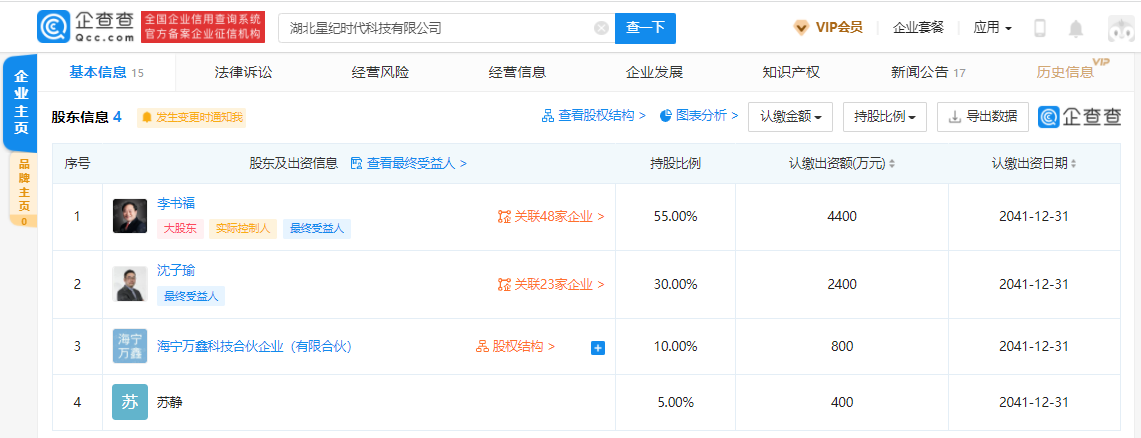Open 股权结构 link for 海宁万鑫
Viewport: 1141px width, 438px height.
pos(516,346)
